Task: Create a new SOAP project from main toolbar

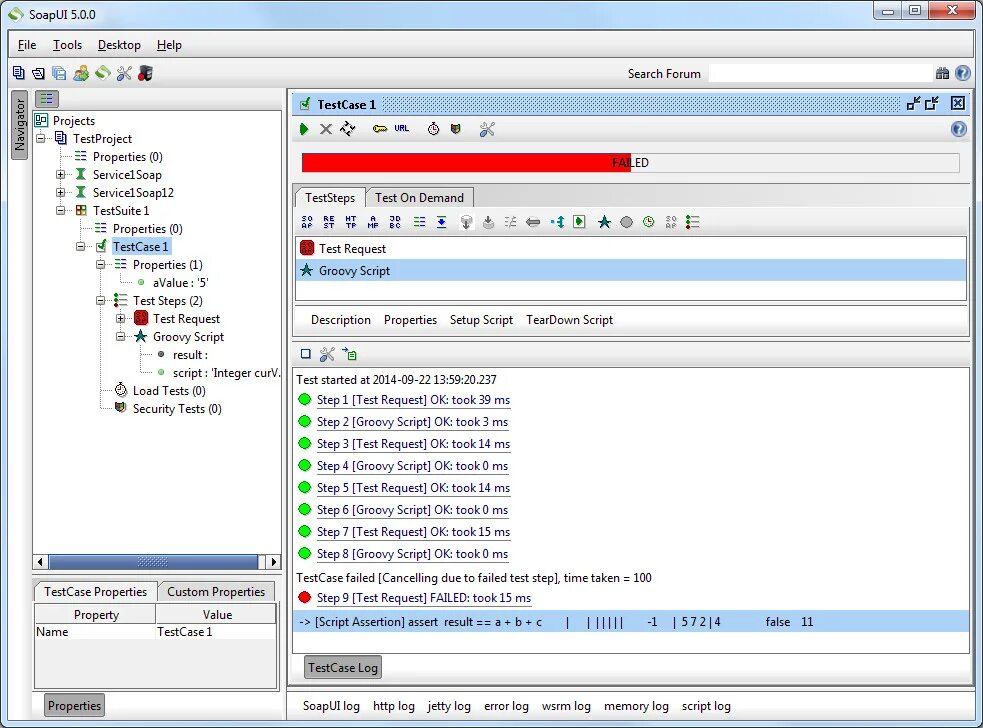Action: point(19,73)
